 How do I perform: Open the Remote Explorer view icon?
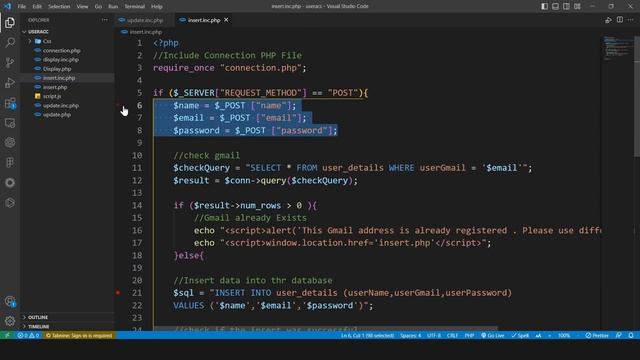pyautogui.click(x=10, y=123)
